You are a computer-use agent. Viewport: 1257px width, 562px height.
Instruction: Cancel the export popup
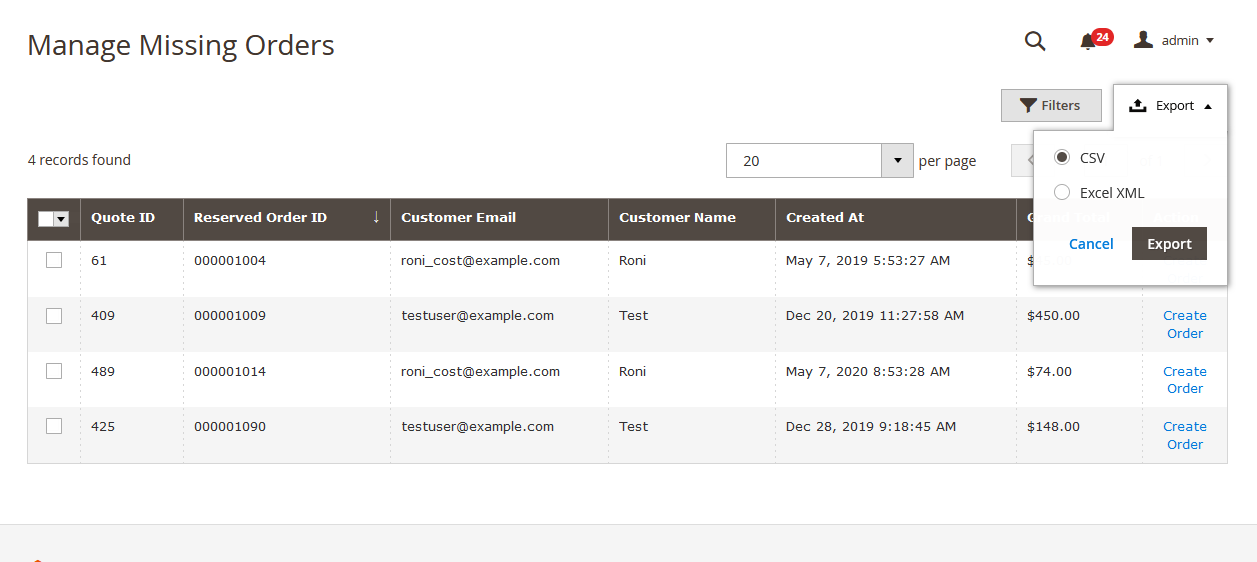tap(1090, 244)
